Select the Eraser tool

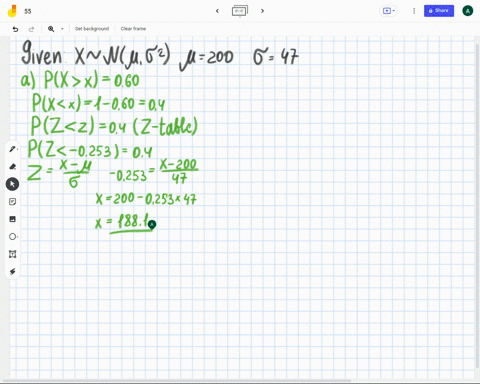click(12, 166)
